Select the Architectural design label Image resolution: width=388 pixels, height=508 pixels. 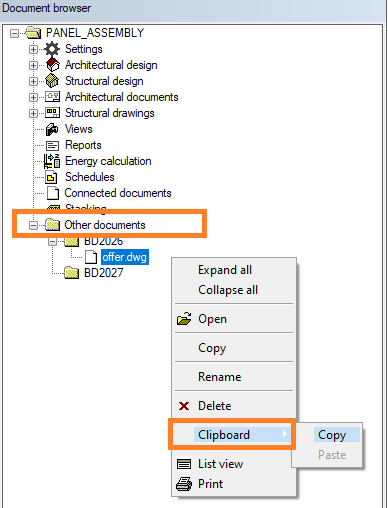pos(111,65)
